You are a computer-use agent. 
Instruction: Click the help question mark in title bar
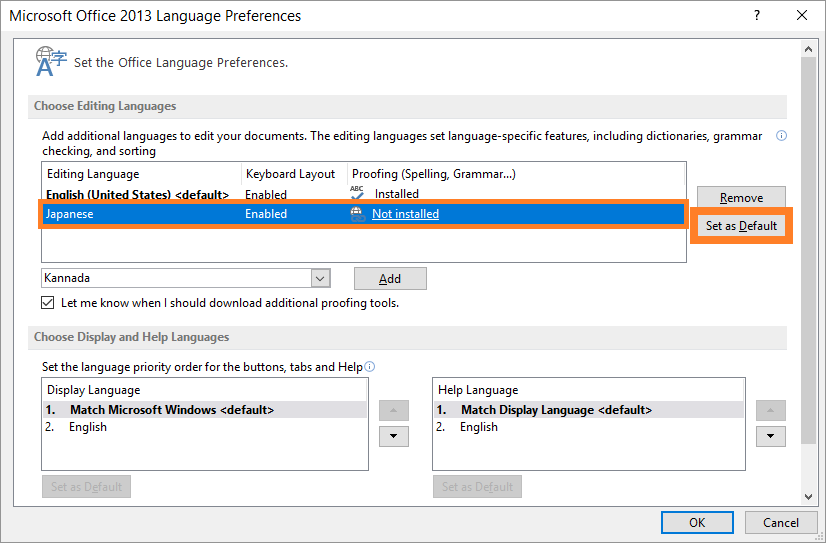click(756, 15)
